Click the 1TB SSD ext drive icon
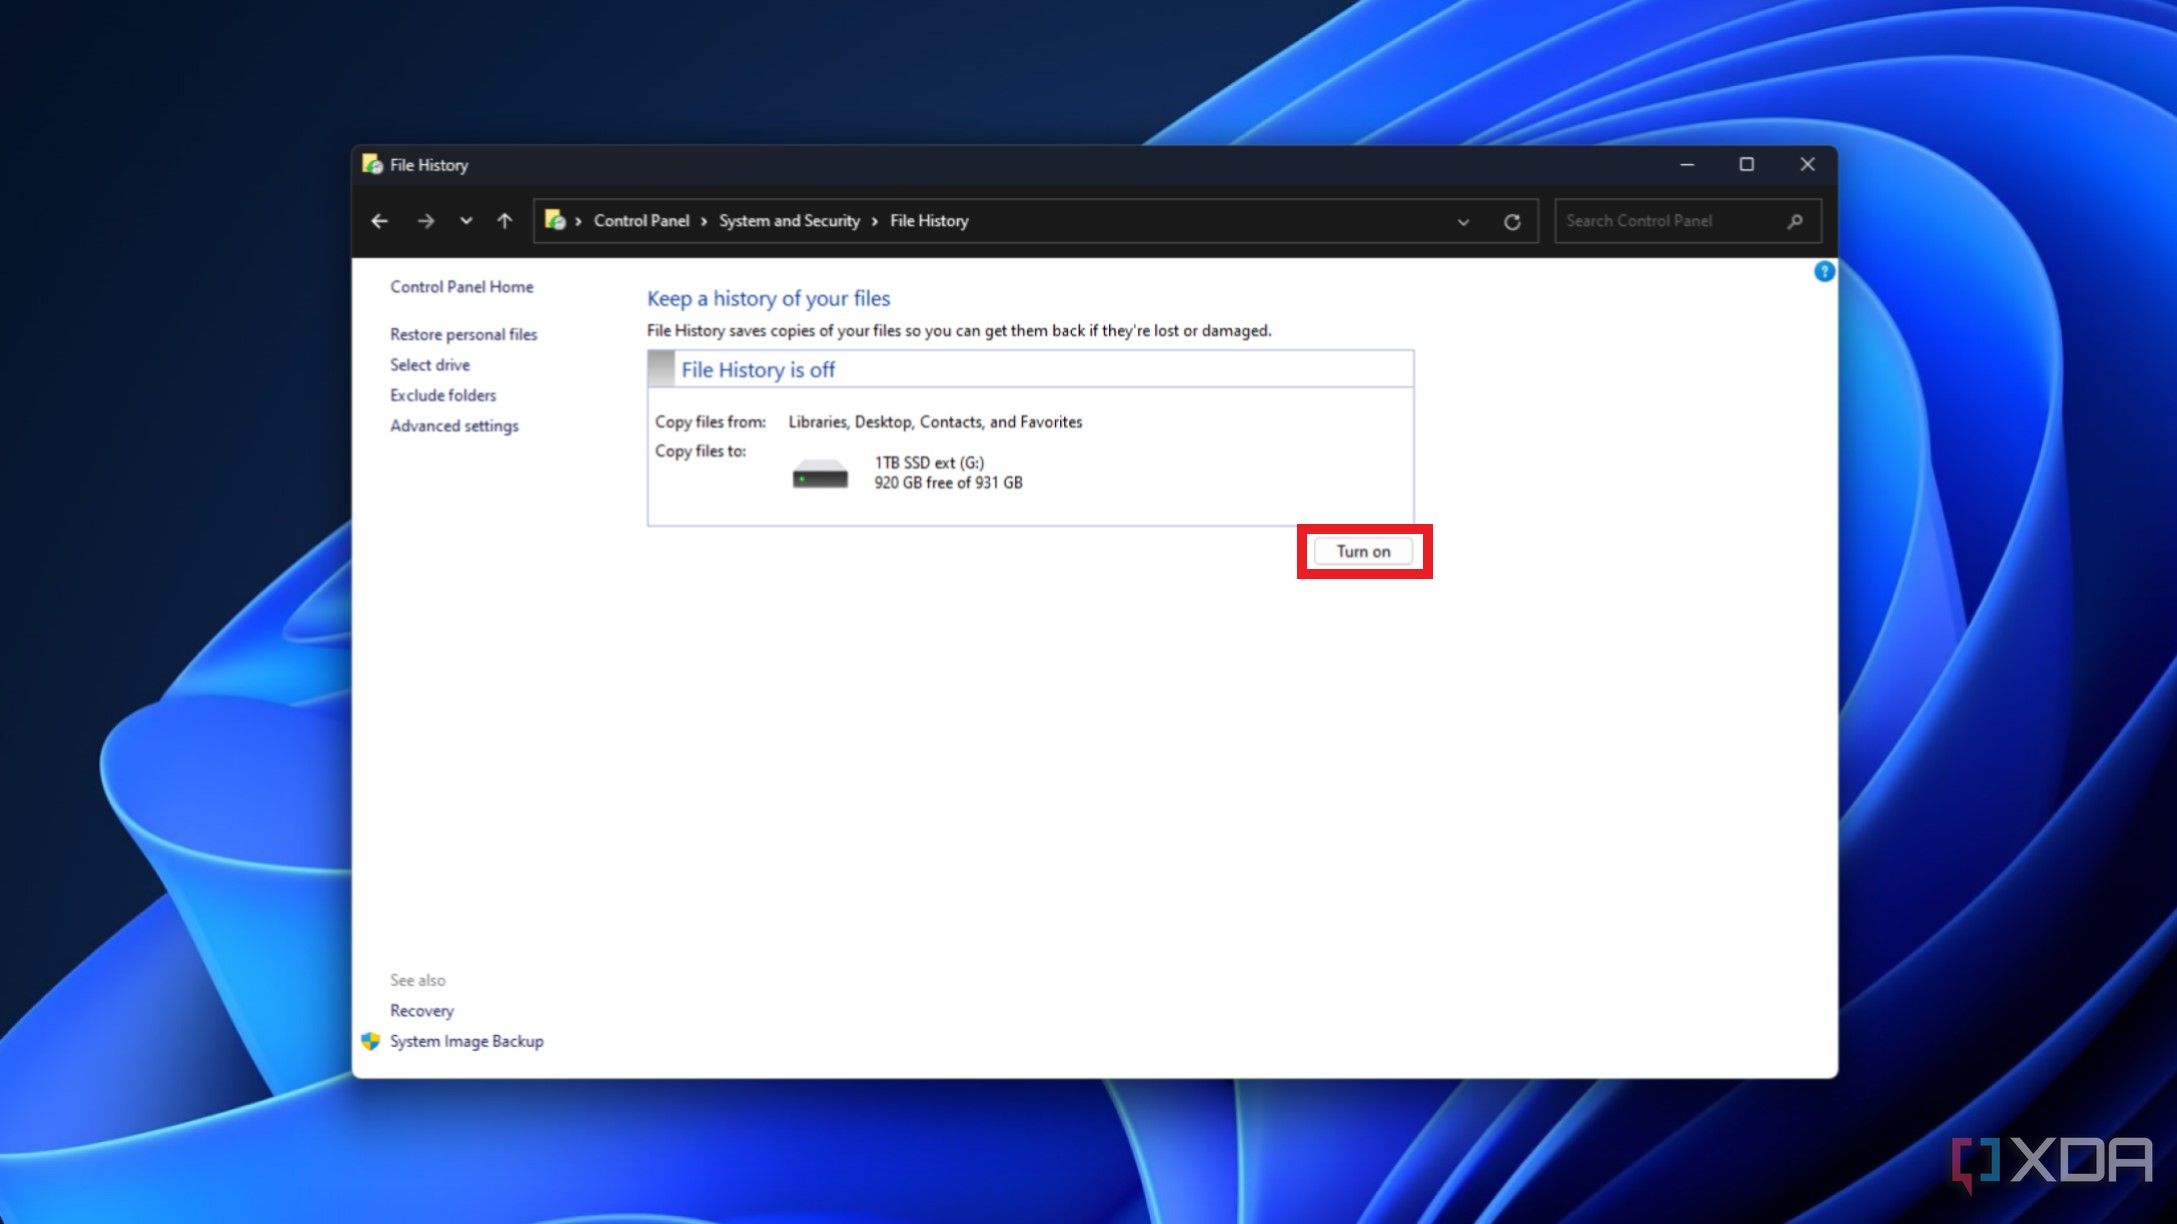2177x1224 pixels. [819, 471]
